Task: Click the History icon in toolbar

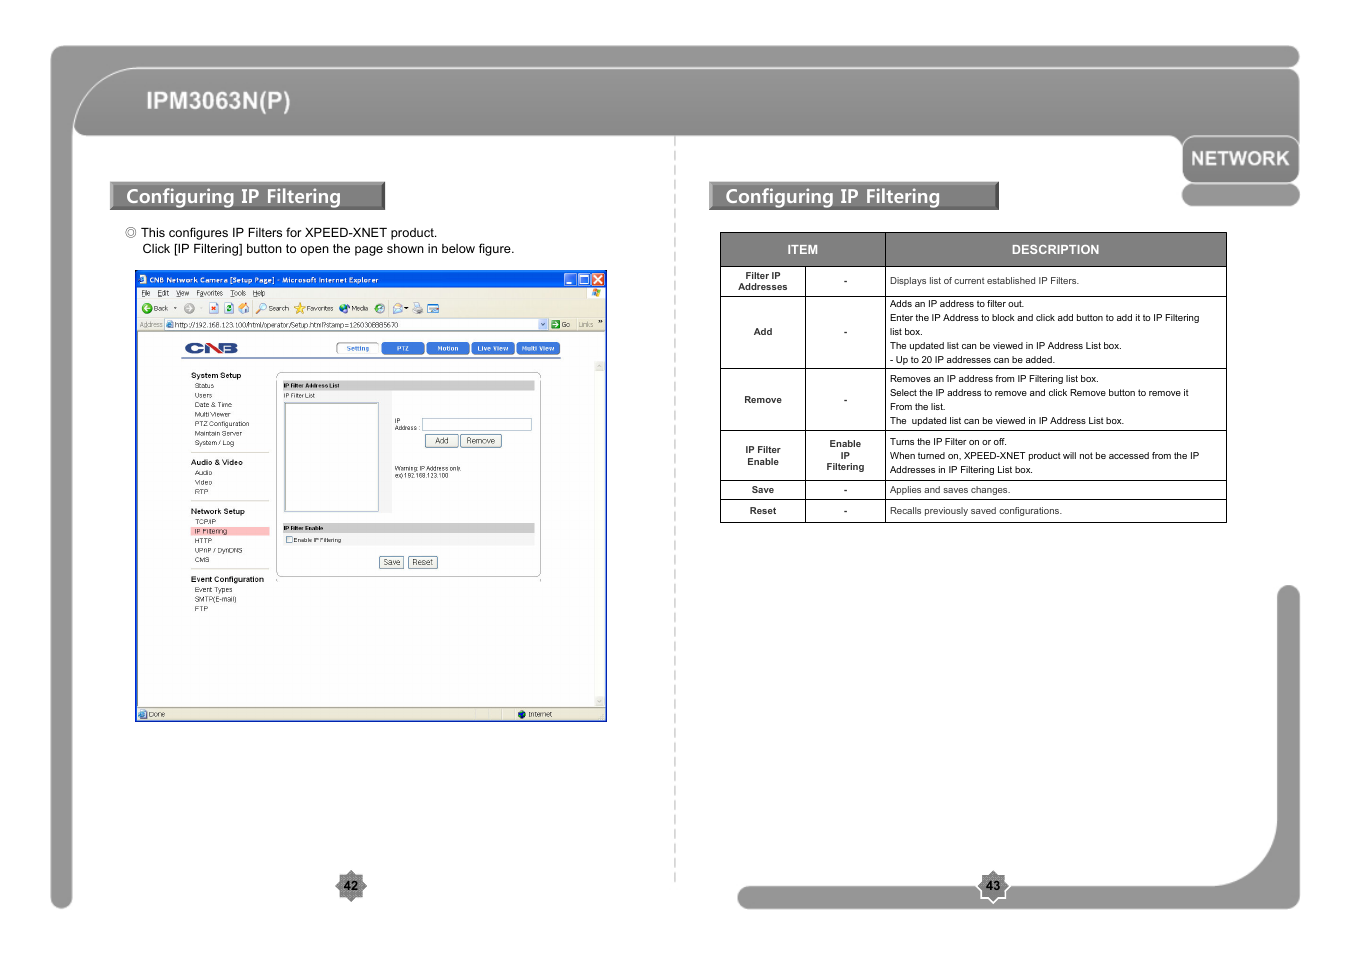Action: click(380, 308)
